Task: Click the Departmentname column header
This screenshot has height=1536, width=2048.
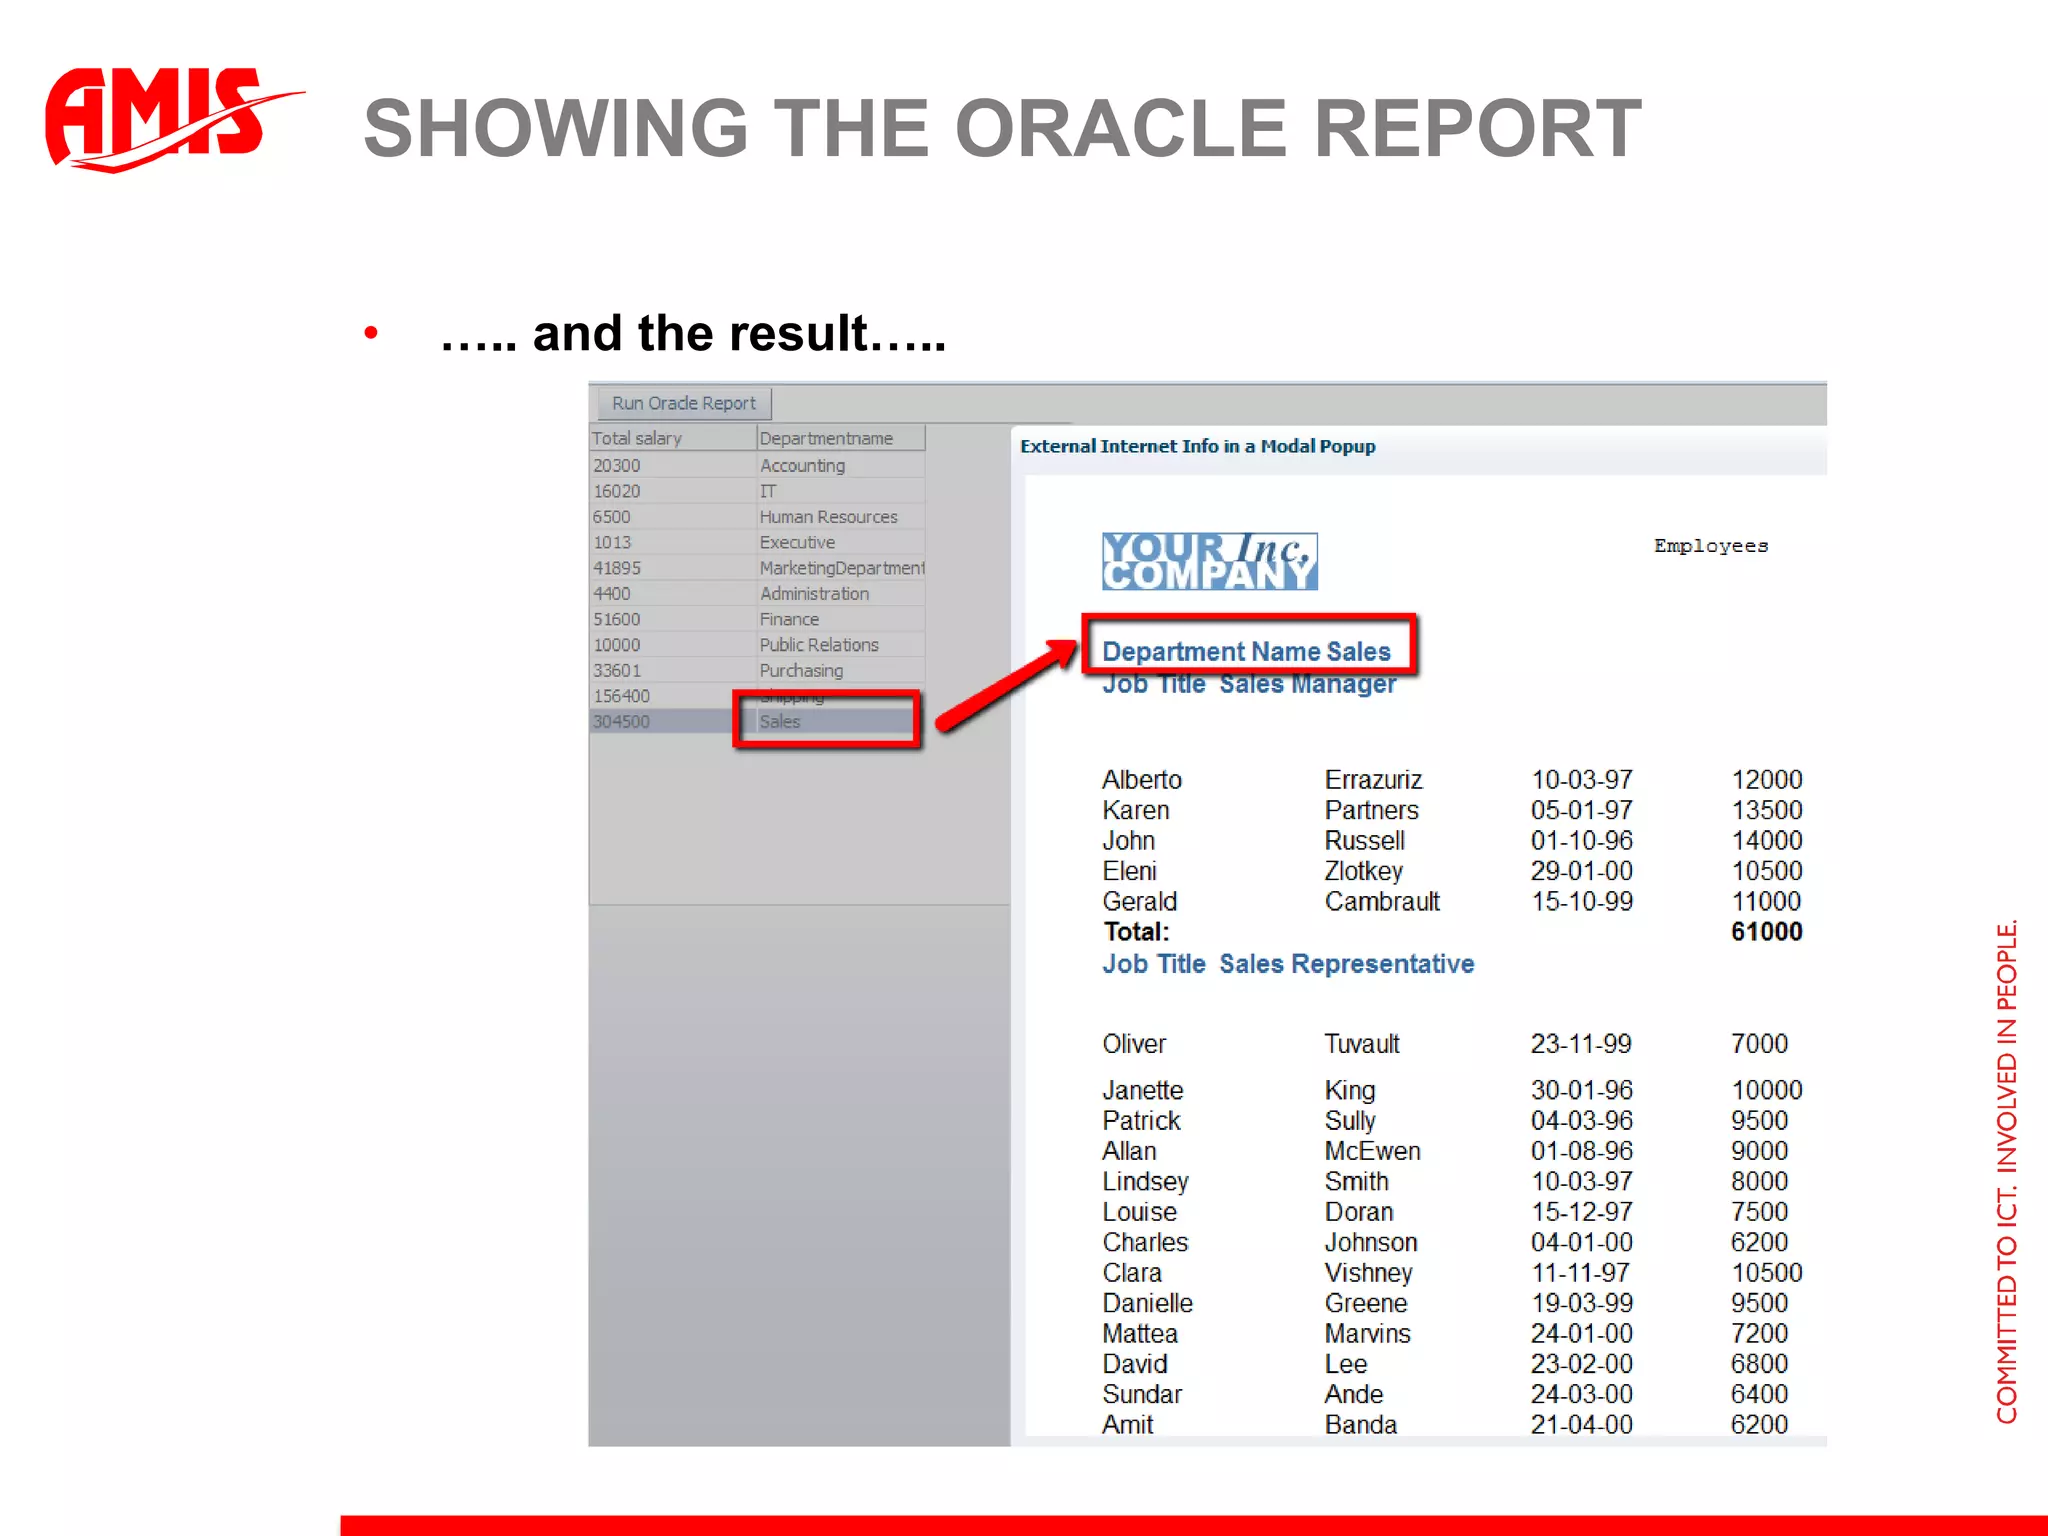Action: coord(840,438)
